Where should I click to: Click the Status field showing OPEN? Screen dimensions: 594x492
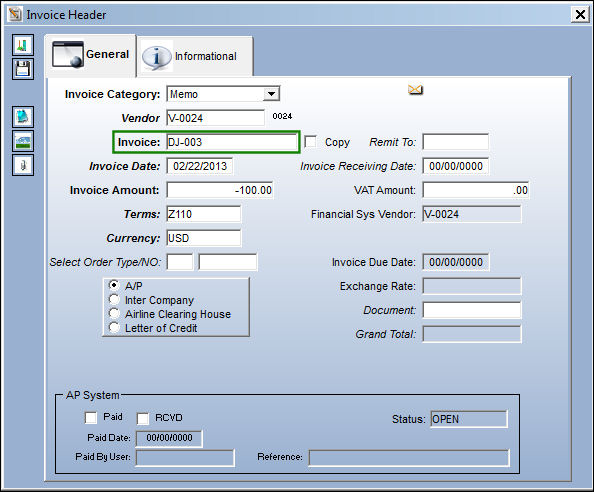coord(469,419)
